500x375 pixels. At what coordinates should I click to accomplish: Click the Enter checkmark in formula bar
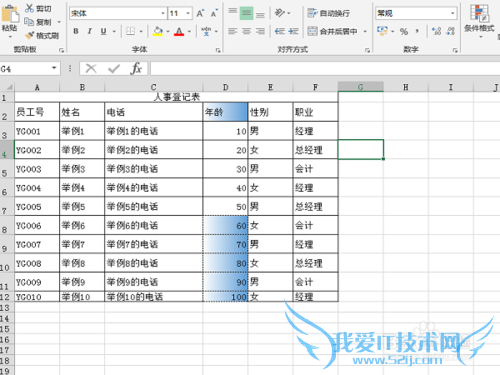(114, 69)
